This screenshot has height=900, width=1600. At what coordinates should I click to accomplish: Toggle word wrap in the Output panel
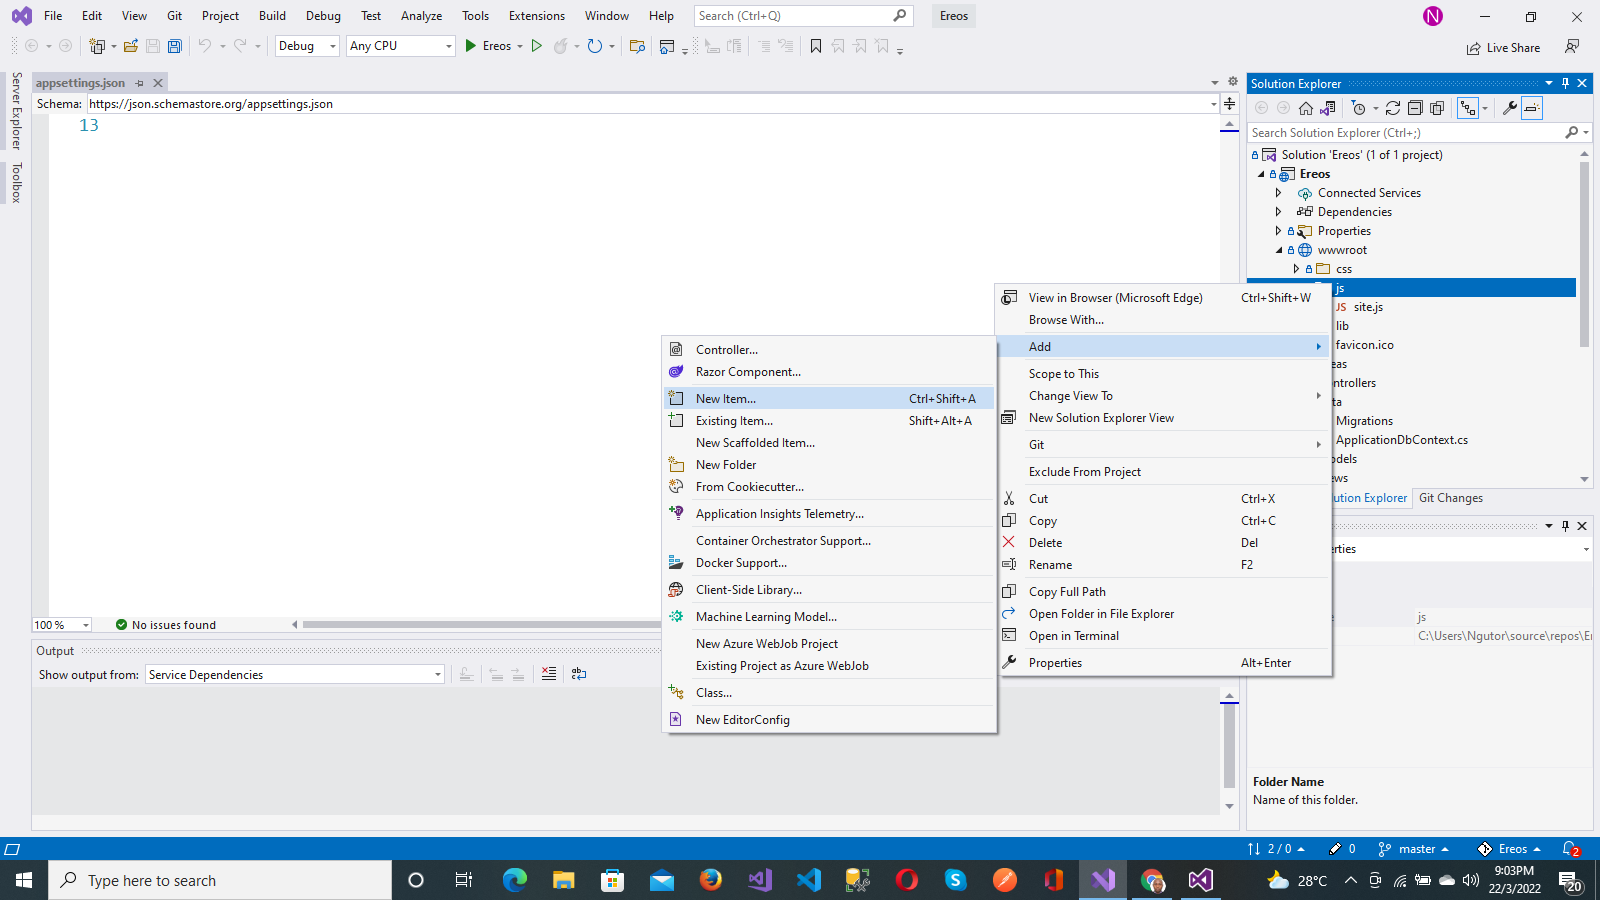(579, 674)
